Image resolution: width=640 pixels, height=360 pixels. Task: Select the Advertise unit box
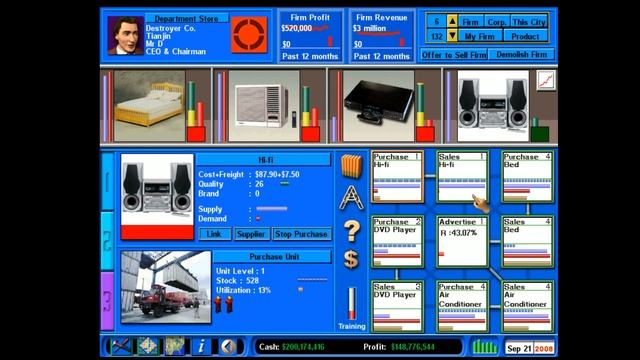tap(462, 242)
